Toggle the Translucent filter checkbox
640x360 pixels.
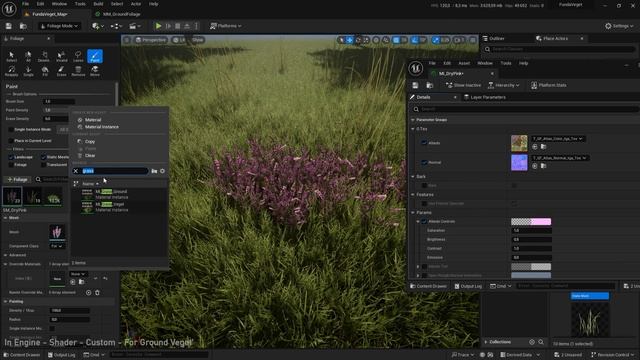(x=43, y=164)
